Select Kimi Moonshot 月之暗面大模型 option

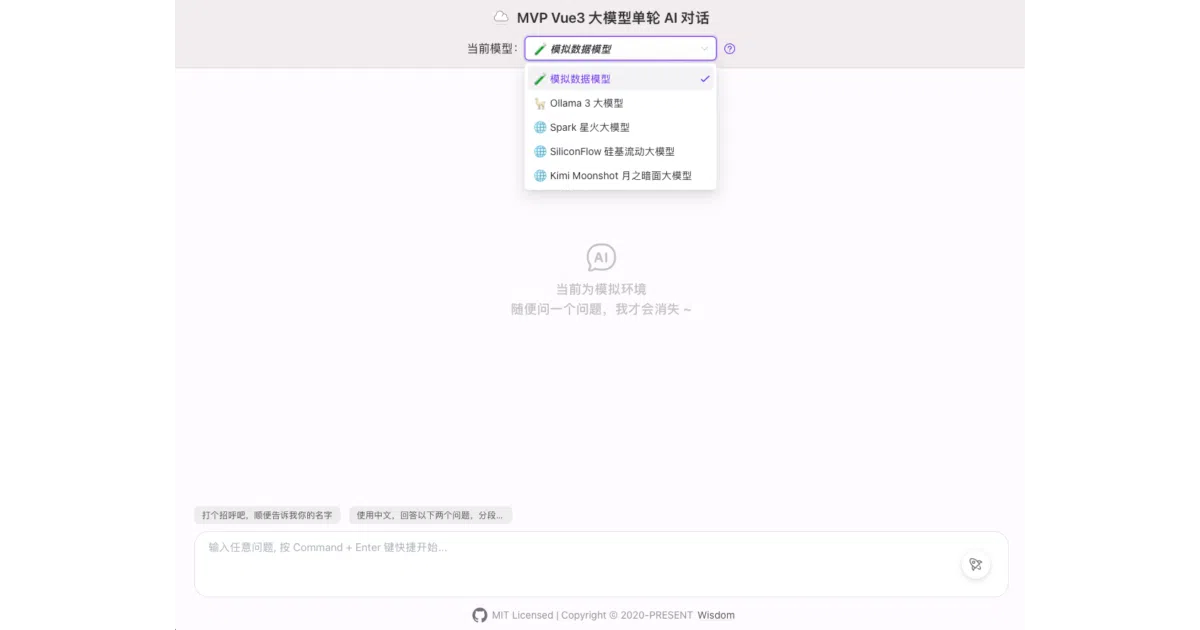click(620, 176)
